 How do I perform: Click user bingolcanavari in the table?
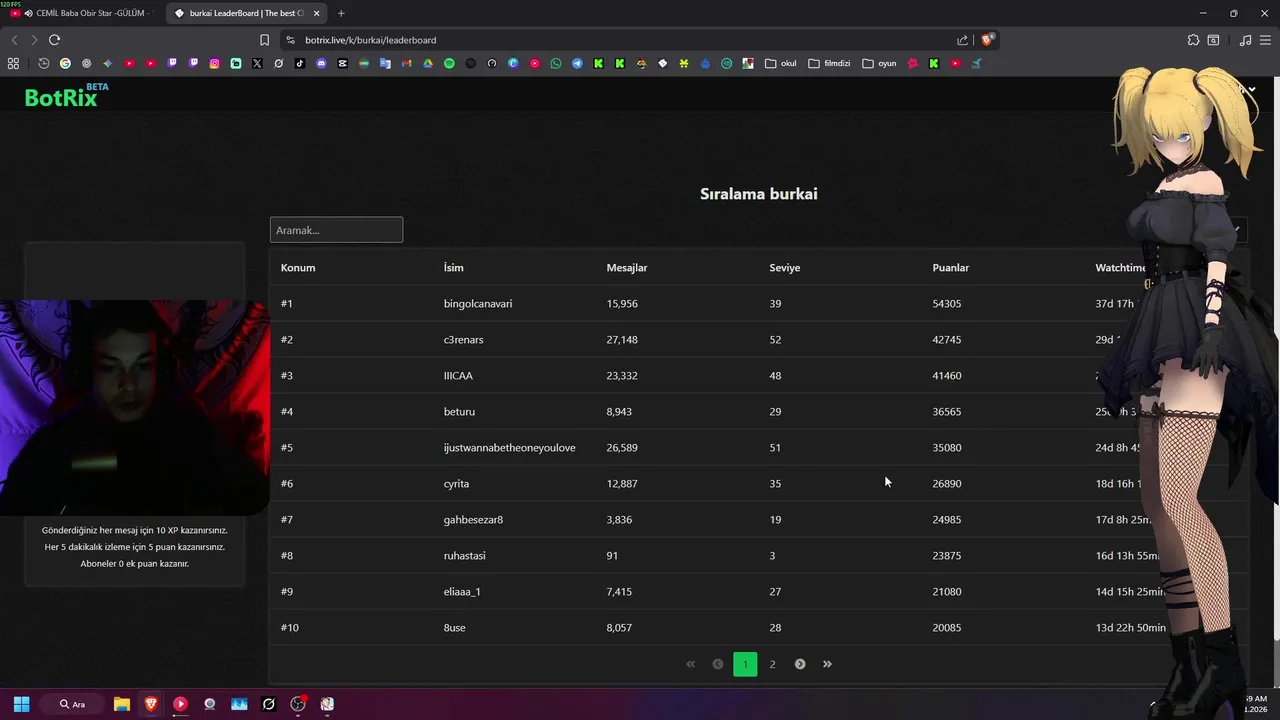[478, 304]
